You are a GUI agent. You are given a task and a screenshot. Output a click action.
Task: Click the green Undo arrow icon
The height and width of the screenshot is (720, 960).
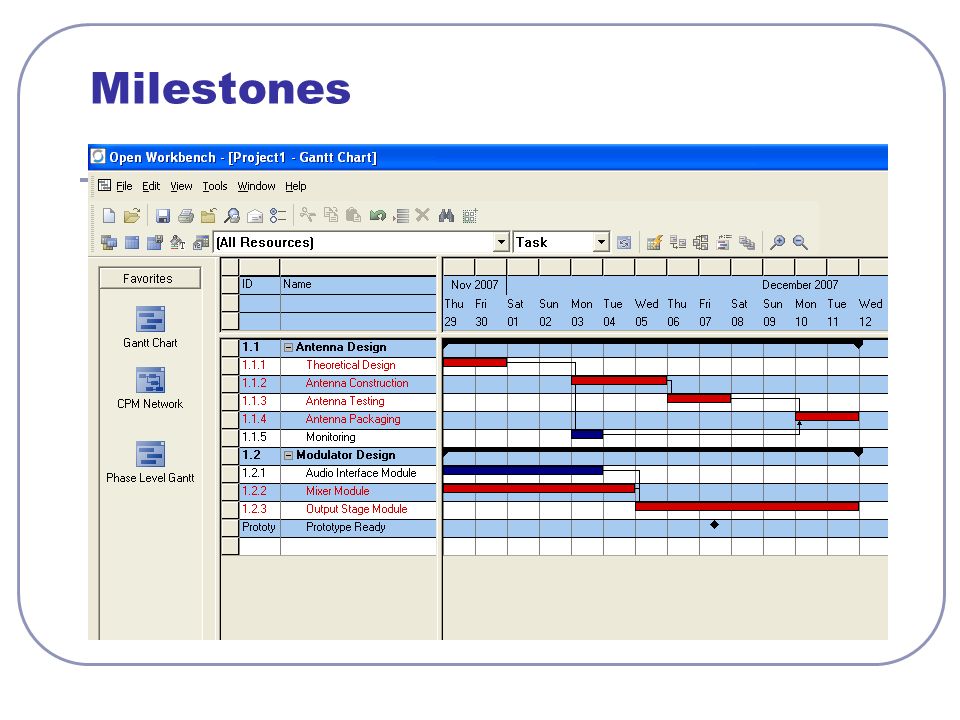(377, 215)
